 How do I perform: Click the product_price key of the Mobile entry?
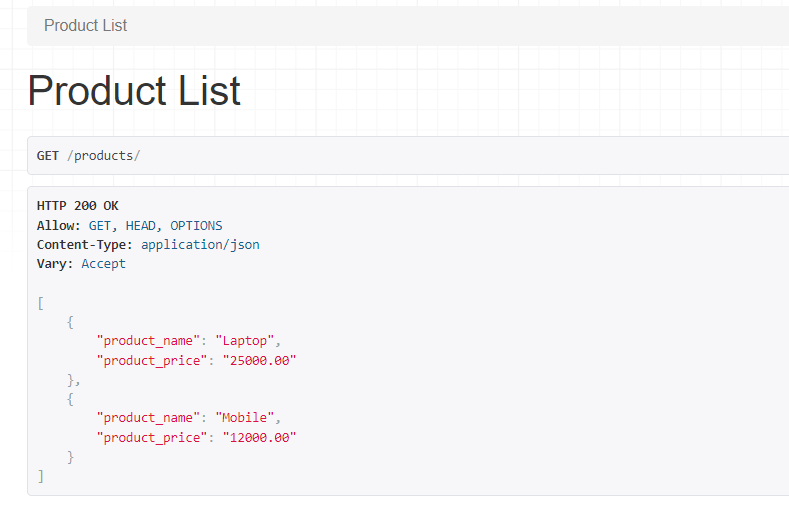pyautogui.click(x=151, y=437)
